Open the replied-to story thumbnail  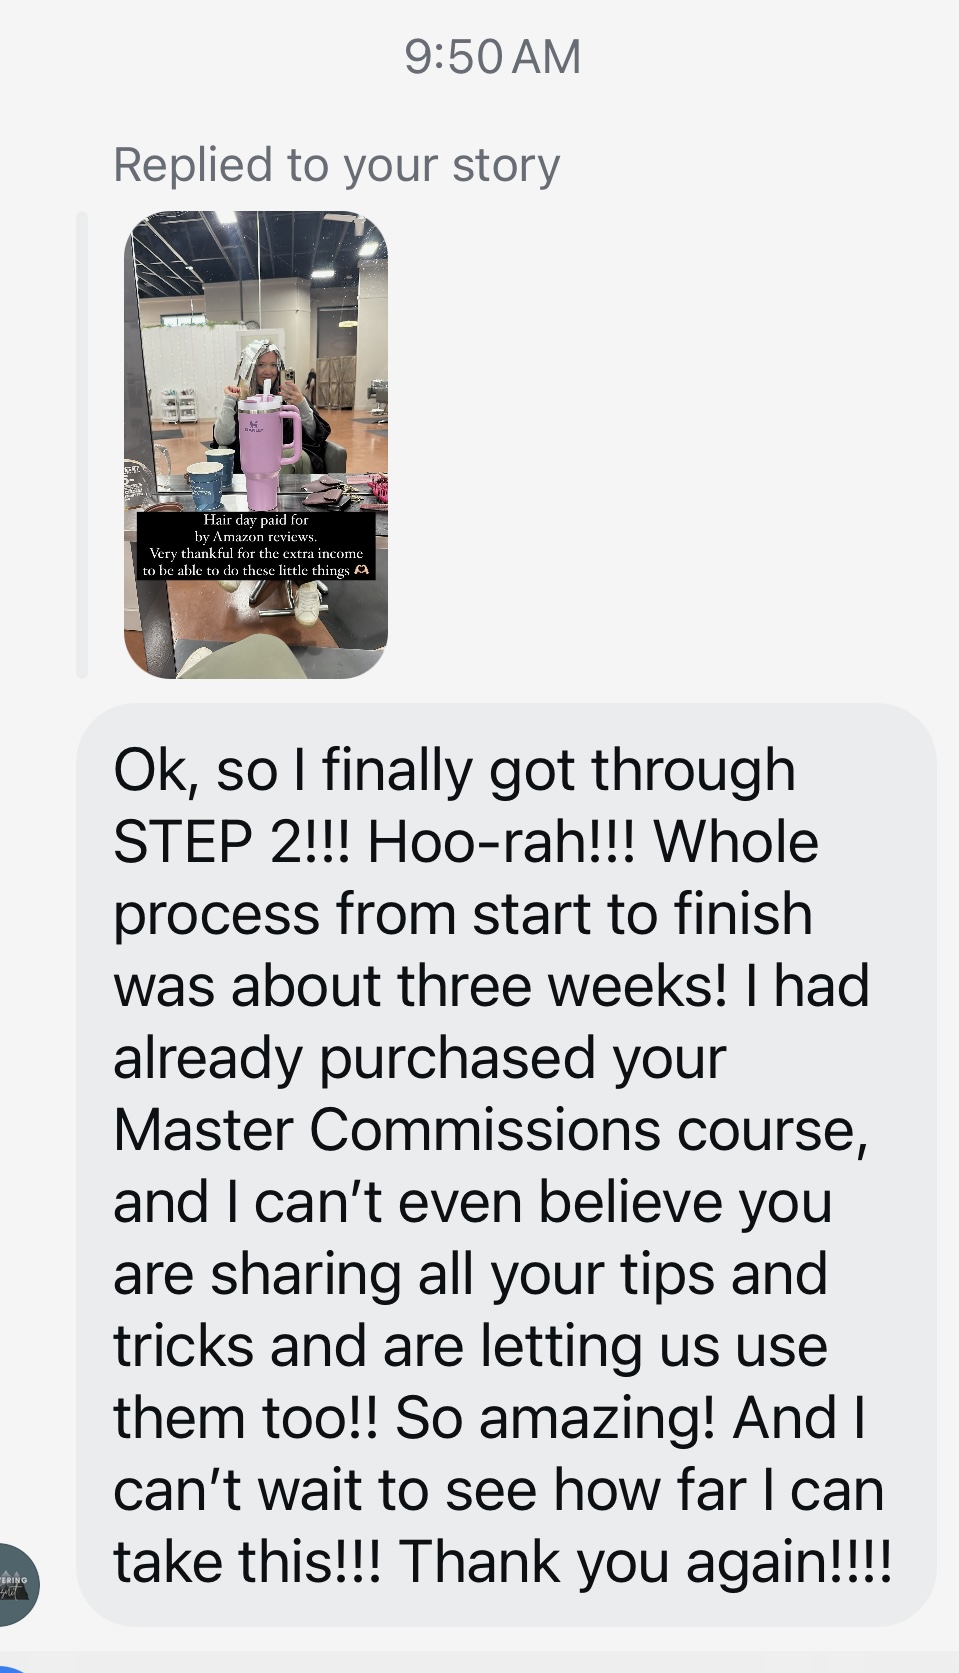[x=256, y=445]
